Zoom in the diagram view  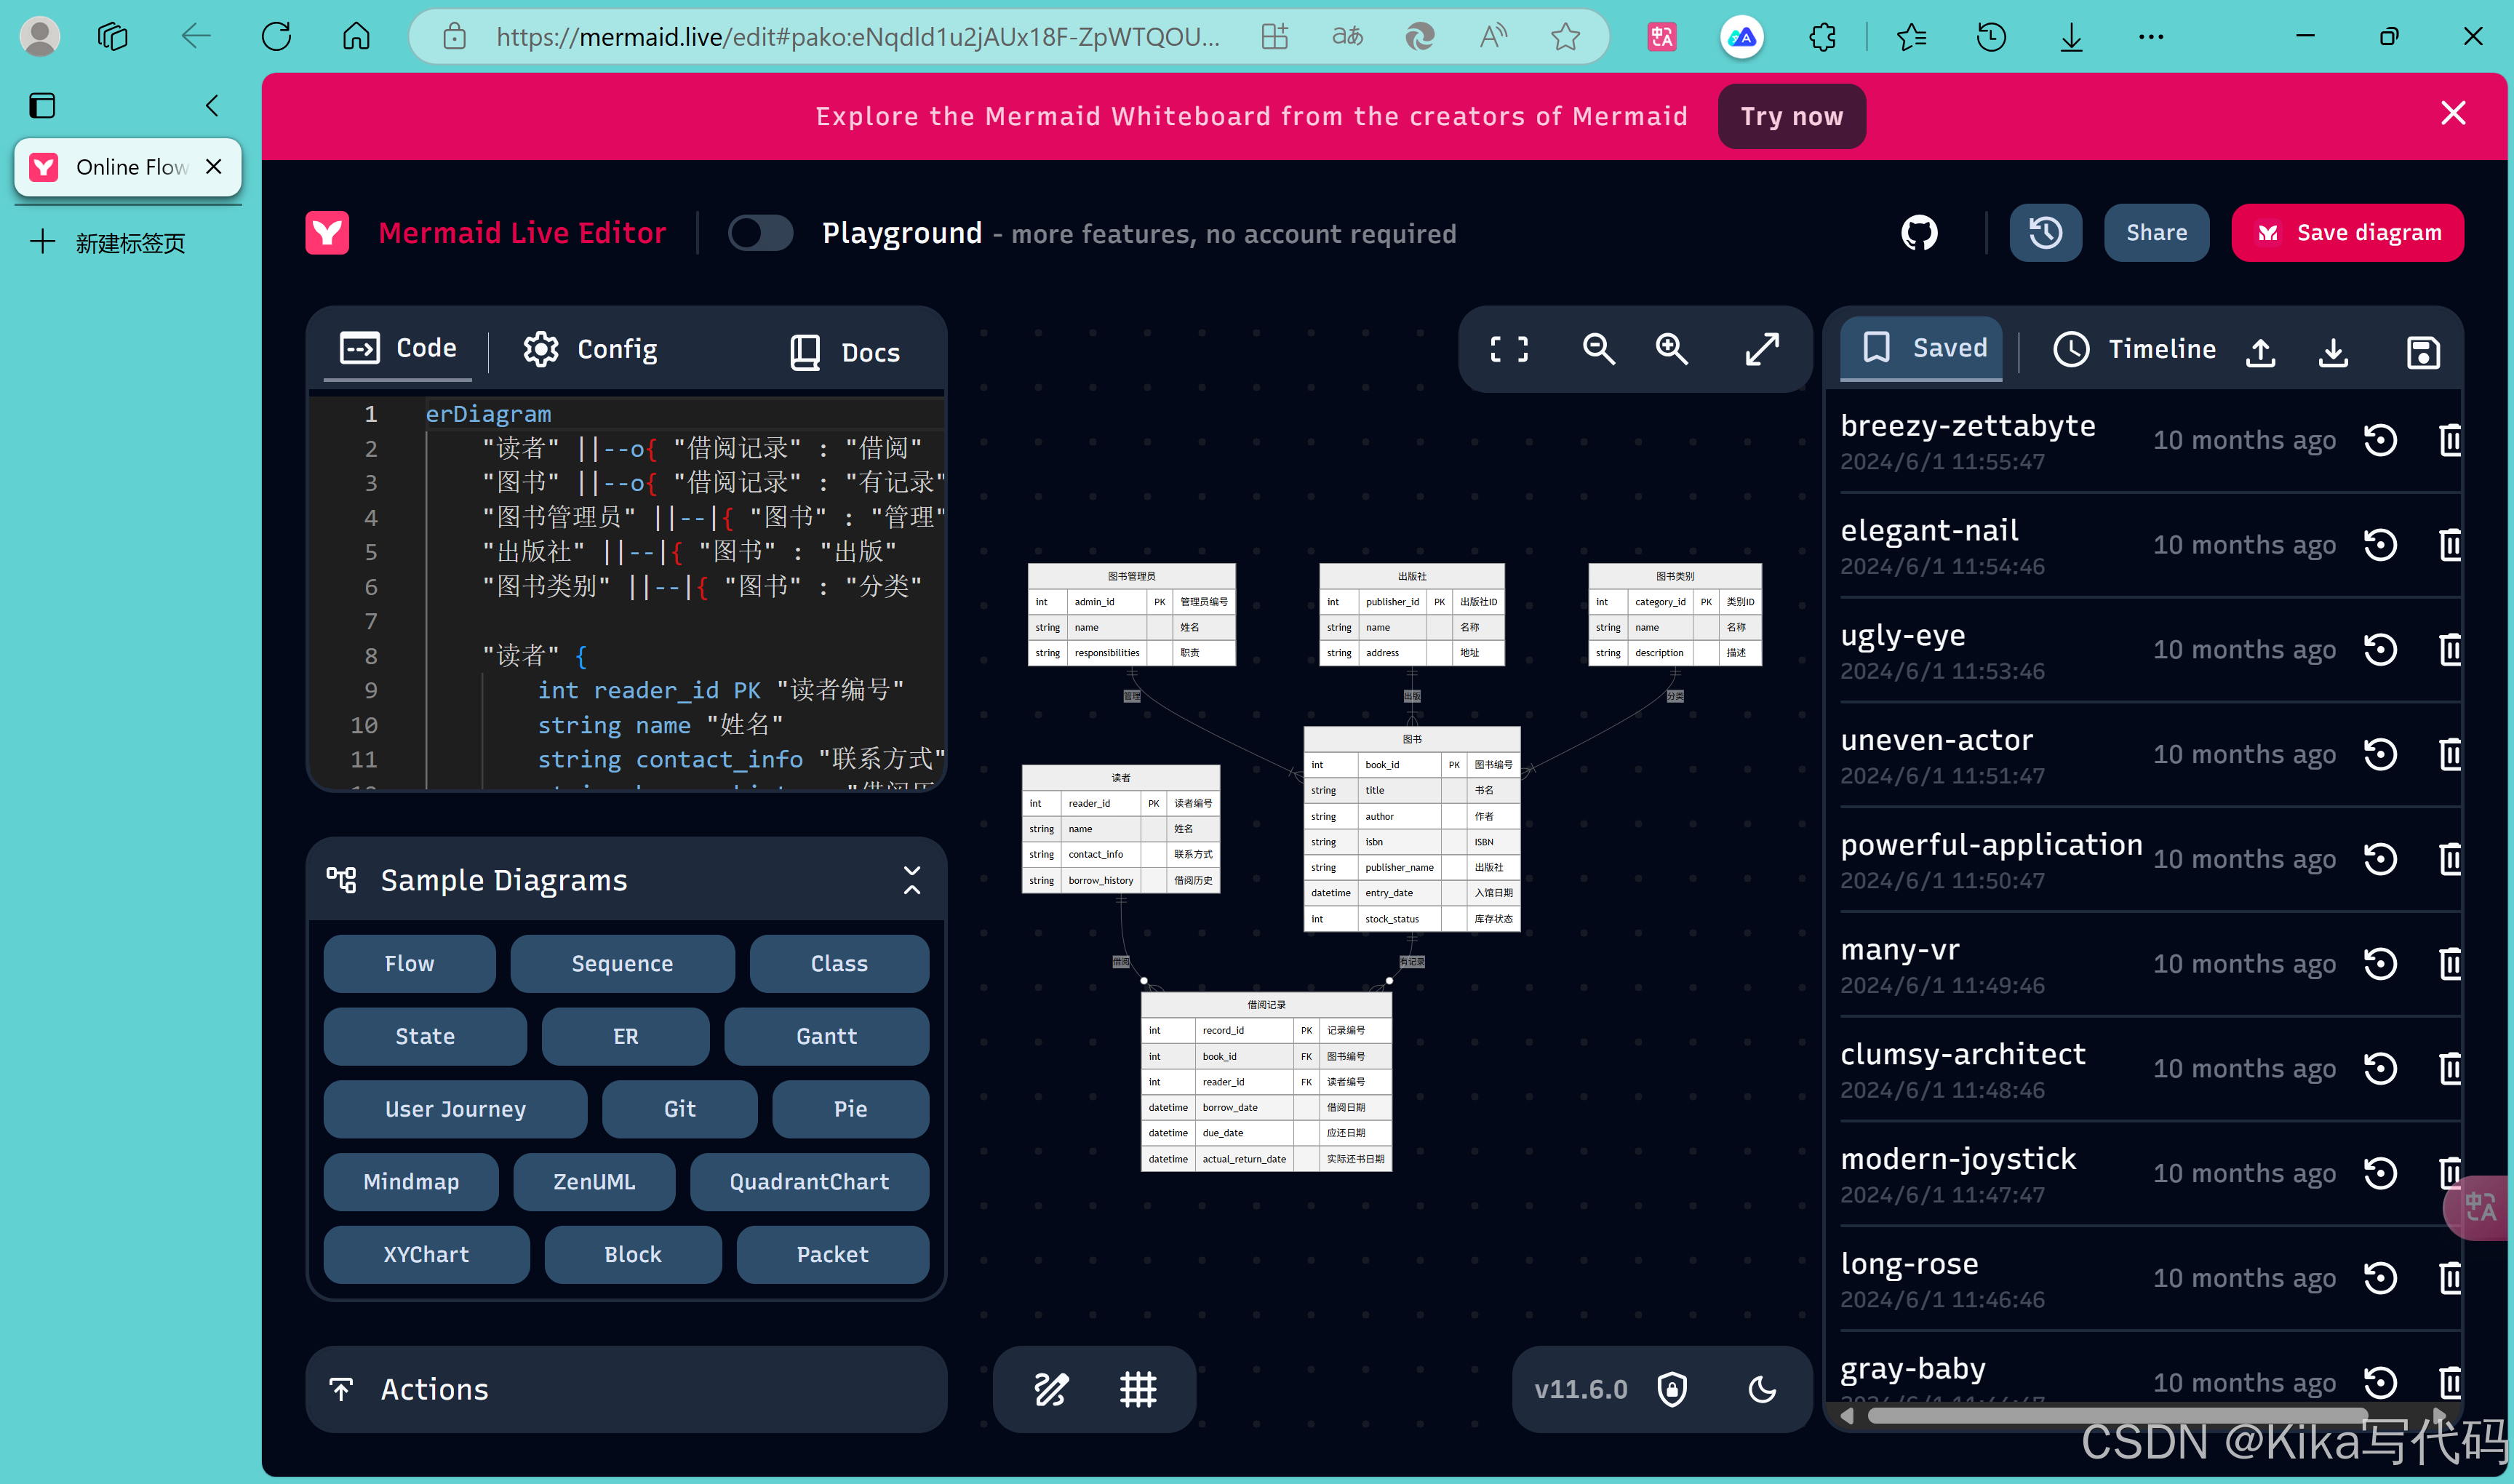click(x=1671, y=349)
